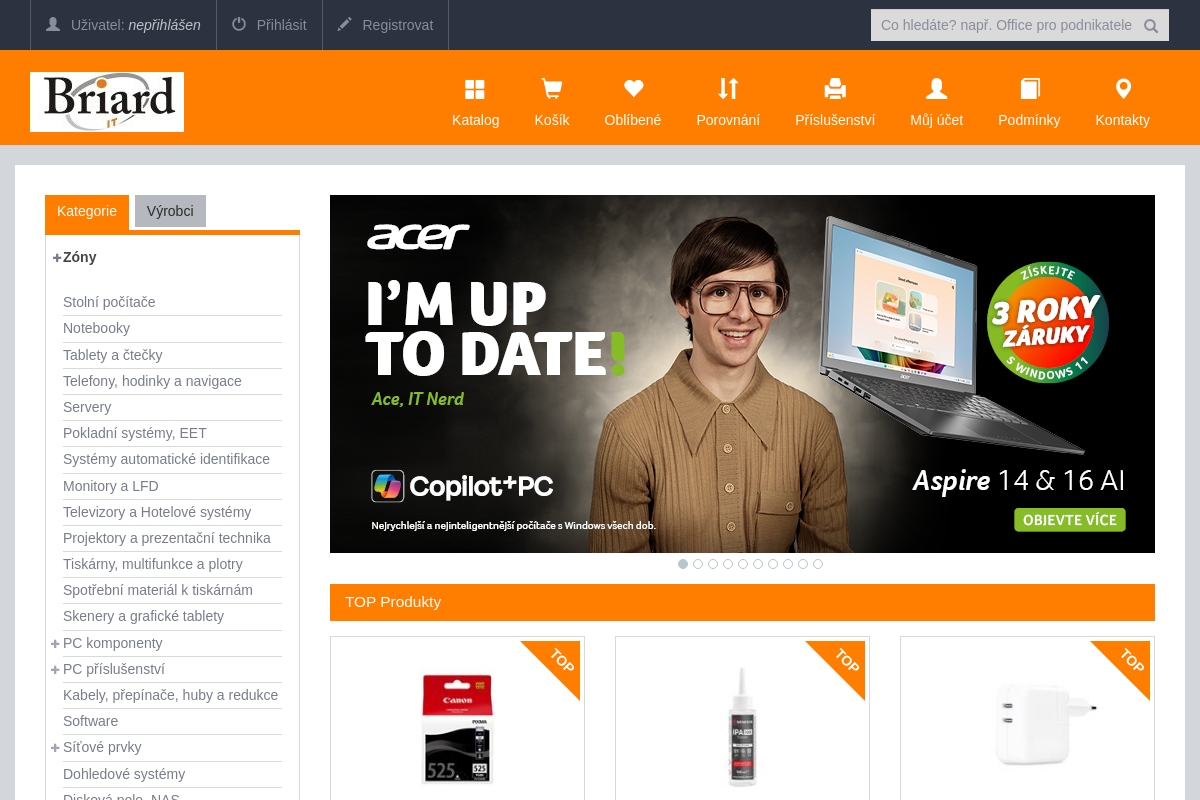Image resolution: width=1200 pixels, height=800 pixels.
Task: Open Televizory a Hotelové systémy category
Action: (x=157, y=512)
